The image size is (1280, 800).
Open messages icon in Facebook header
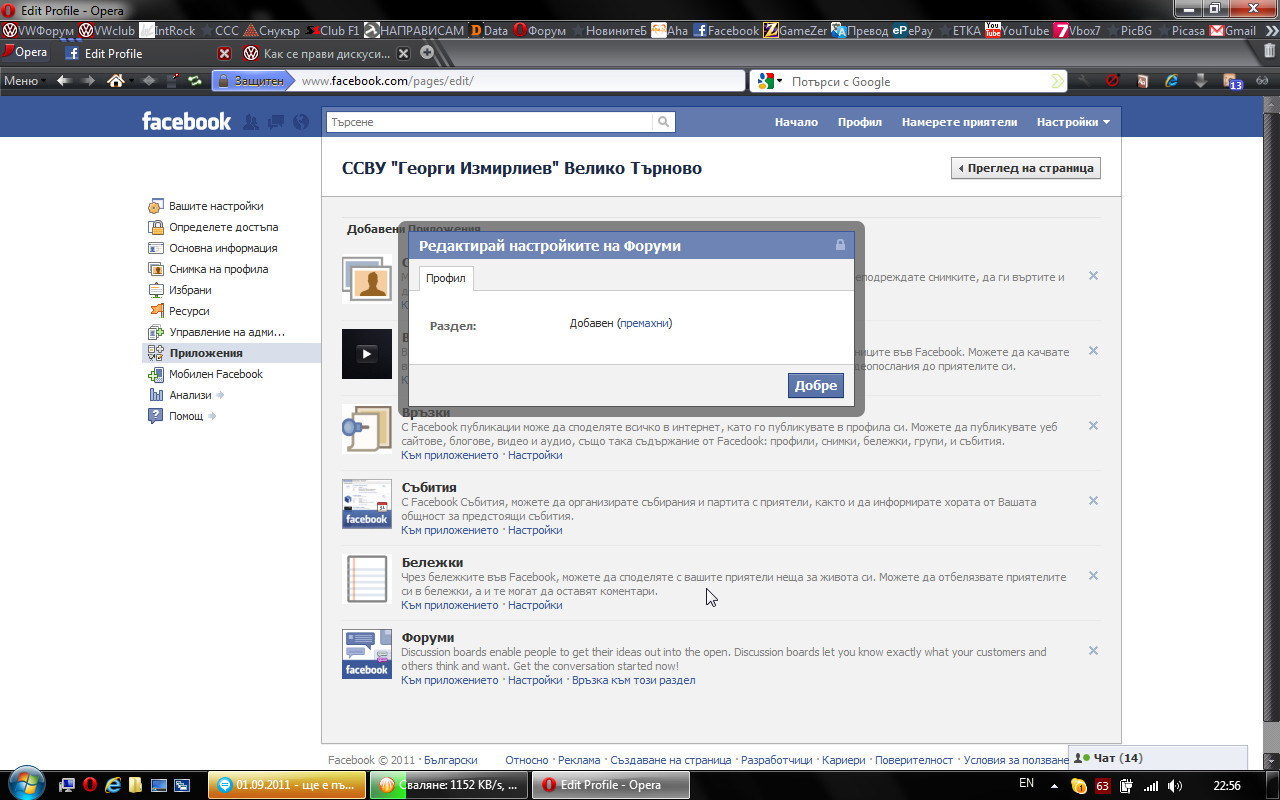pyautogui.click(x=276, y=122)
